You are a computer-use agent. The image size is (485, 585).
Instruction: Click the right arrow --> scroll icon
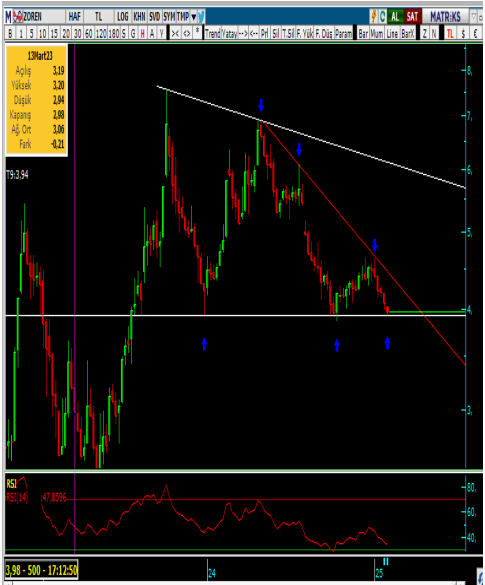(x=243, y=34)
